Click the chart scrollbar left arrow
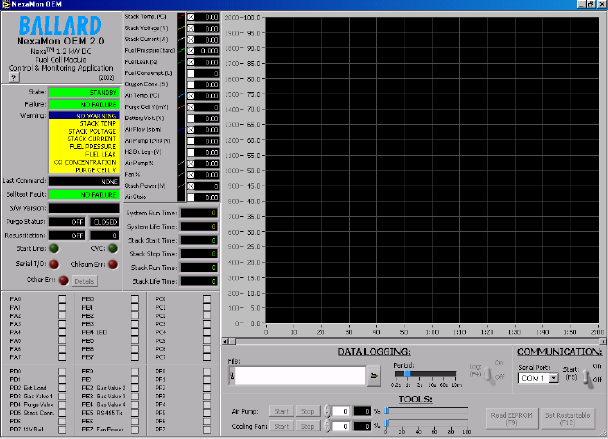This screenshot has width=608, height=439. (225, 341)
